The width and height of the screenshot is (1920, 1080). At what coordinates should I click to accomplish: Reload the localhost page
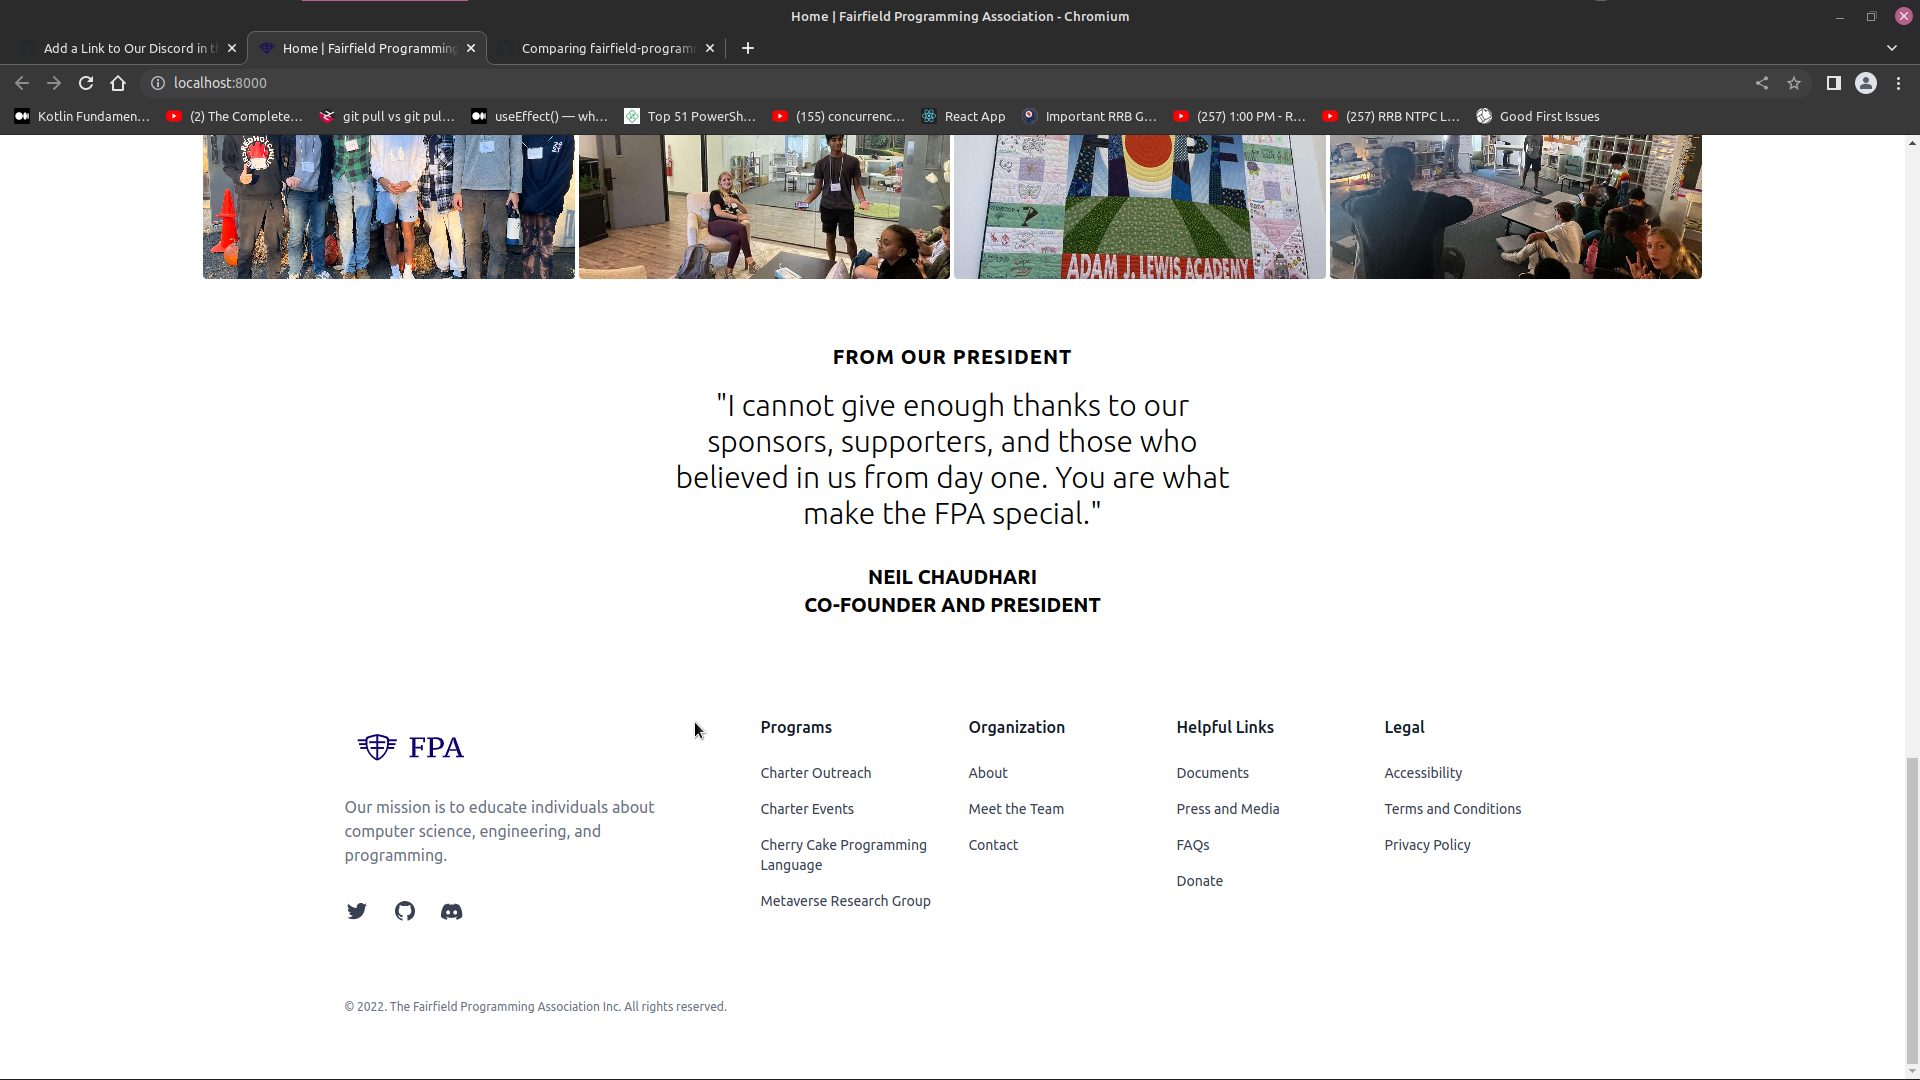(x=86, y=83)
